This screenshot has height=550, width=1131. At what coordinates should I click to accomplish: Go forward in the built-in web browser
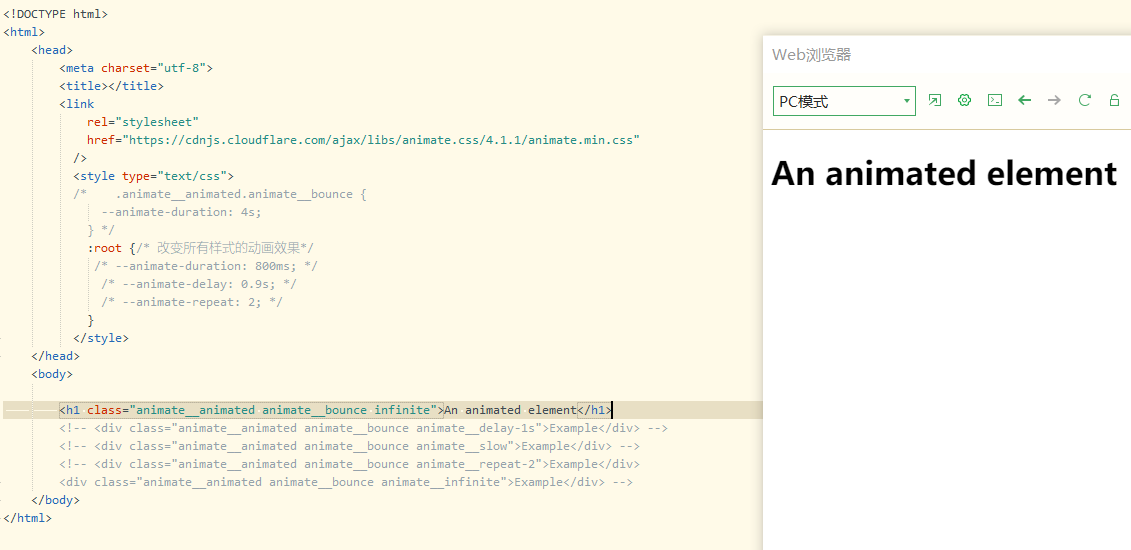pyautogui.click(x=1055, y=100)
